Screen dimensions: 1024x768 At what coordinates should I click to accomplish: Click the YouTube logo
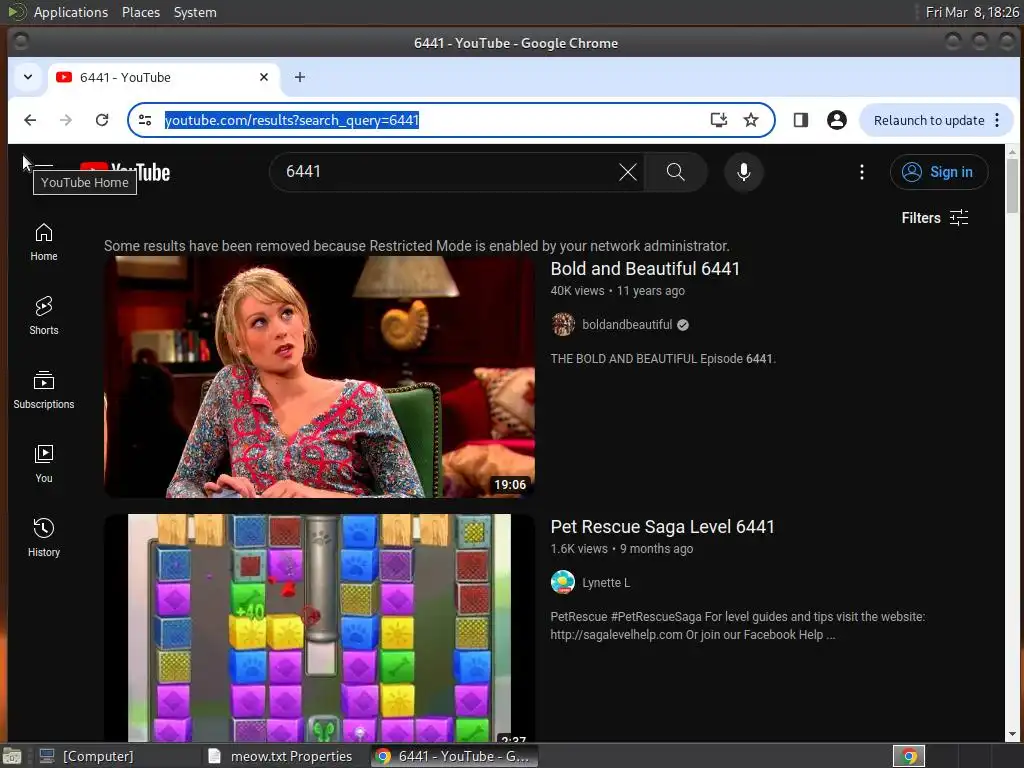(x=125, y=172)
